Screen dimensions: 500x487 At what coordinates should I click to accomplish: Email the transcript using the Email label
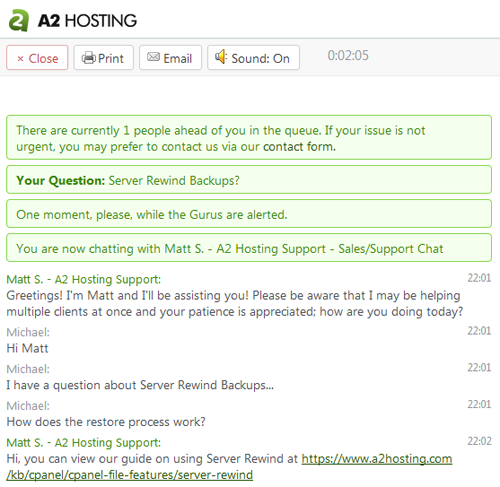point(178,59)
